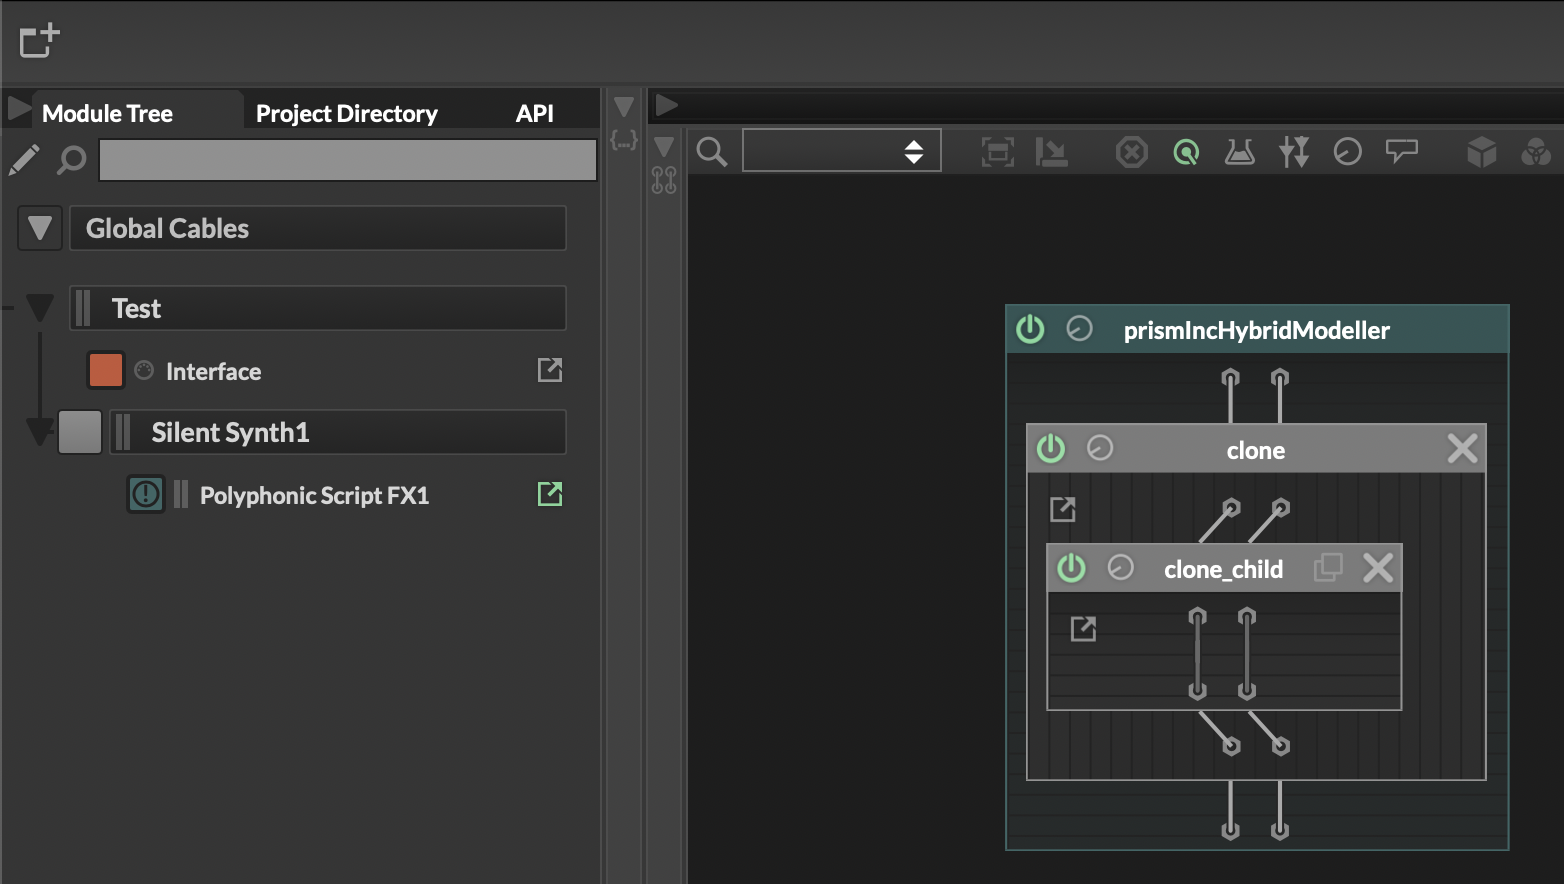
Task: Toggle bypass on Polyphonic Script FX1
Action: 146,494
